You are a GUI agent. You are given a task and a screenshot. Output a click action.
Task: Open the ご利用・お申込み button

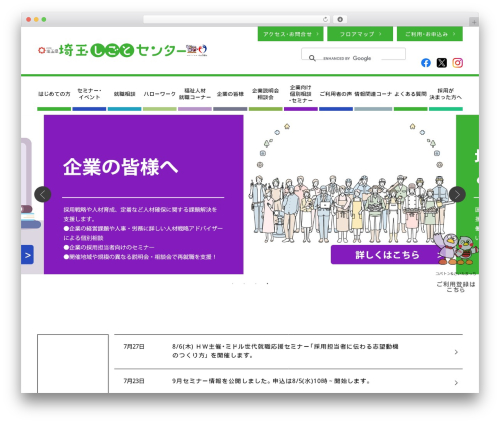pyautogui.click(x=430, y=34)
